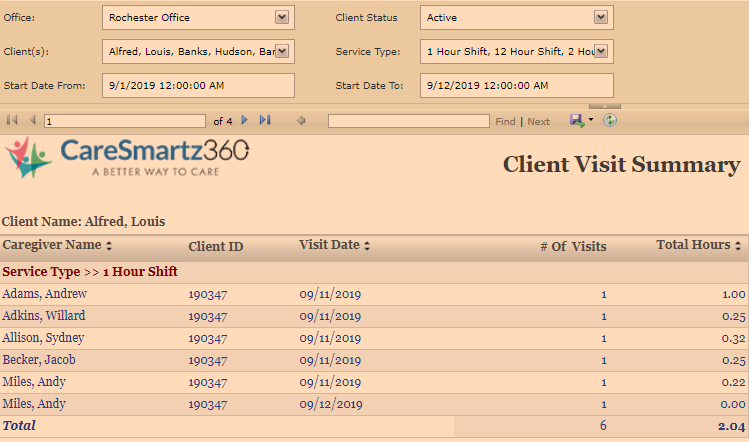
Task: Click the Next search link
Action: [538, 121]
